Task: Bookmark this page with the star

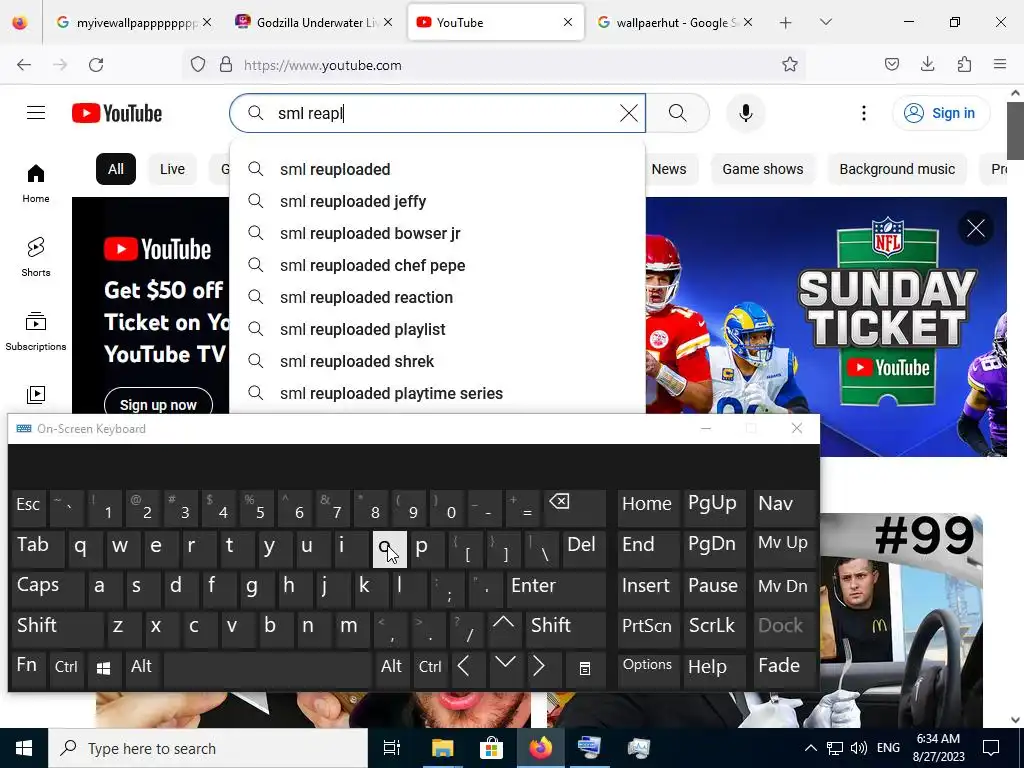Action: point(790,65)
